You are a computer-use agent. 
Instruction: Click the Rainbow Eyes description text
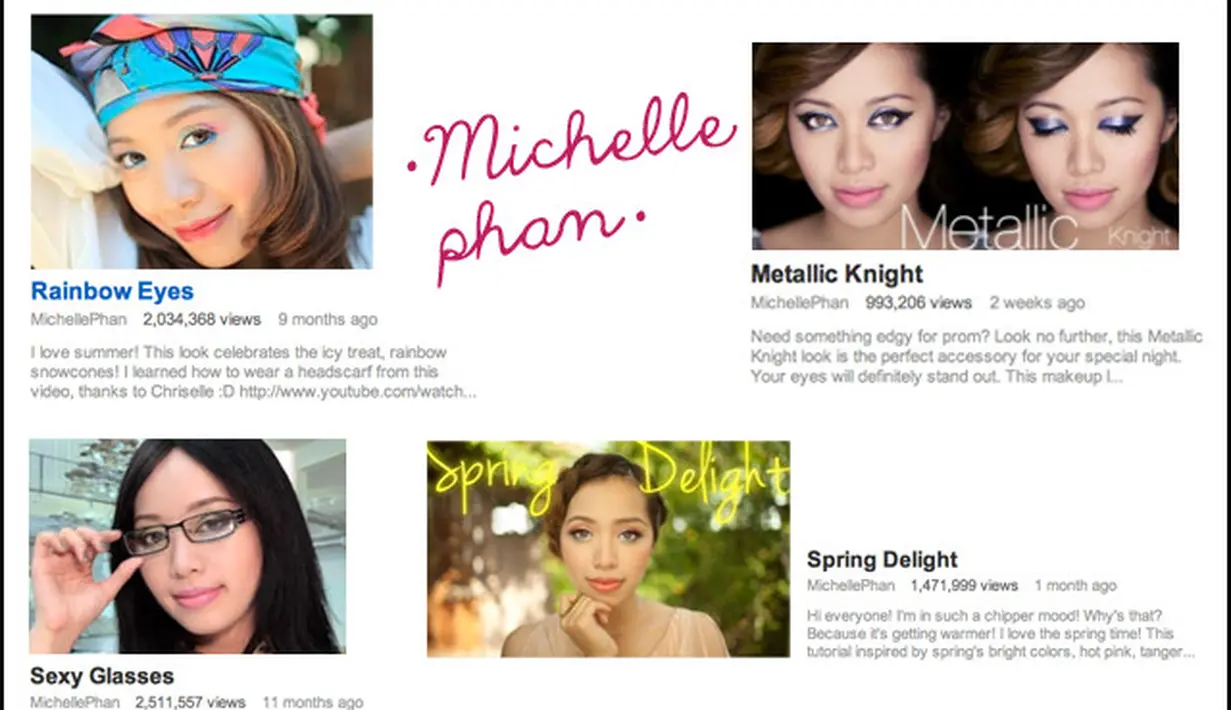pyautogui.click(x=254, y=372)
